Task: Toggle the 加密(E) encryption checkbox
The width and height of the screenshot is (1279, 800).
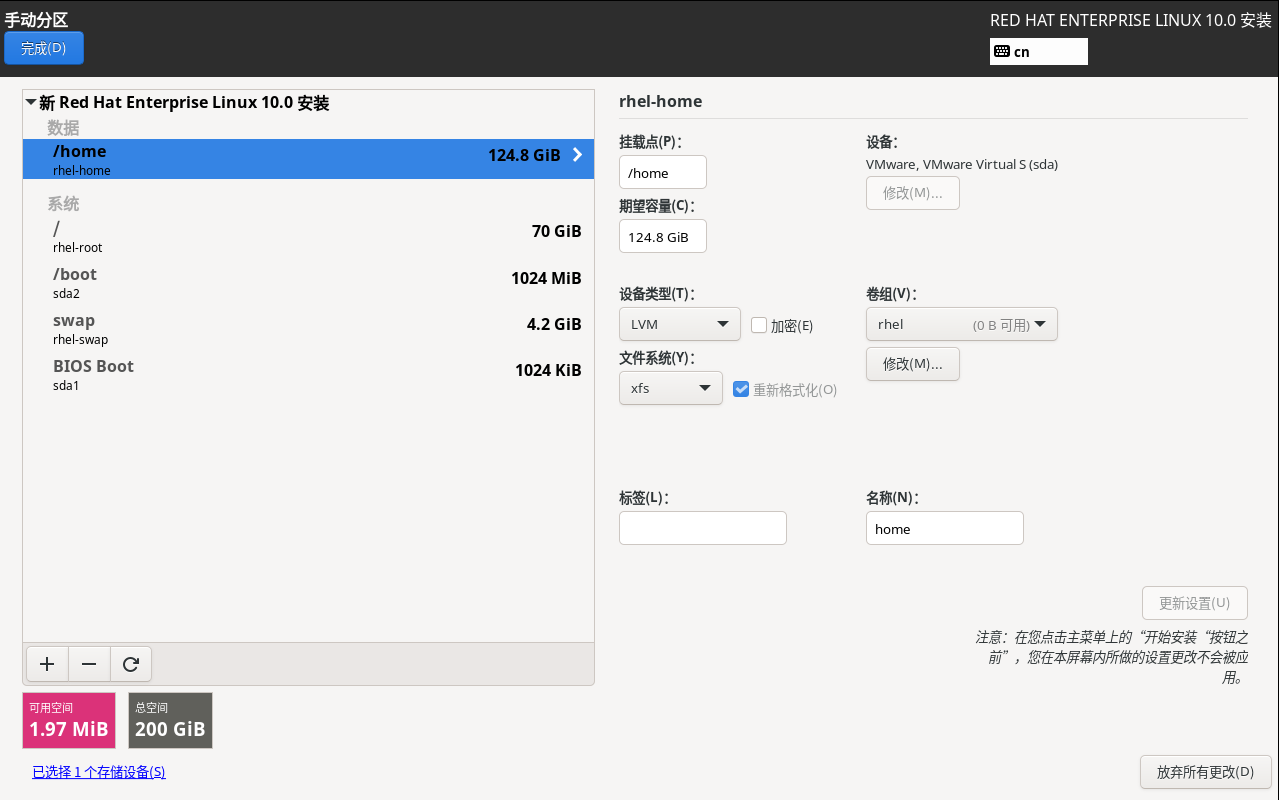Action: [759, 325]
